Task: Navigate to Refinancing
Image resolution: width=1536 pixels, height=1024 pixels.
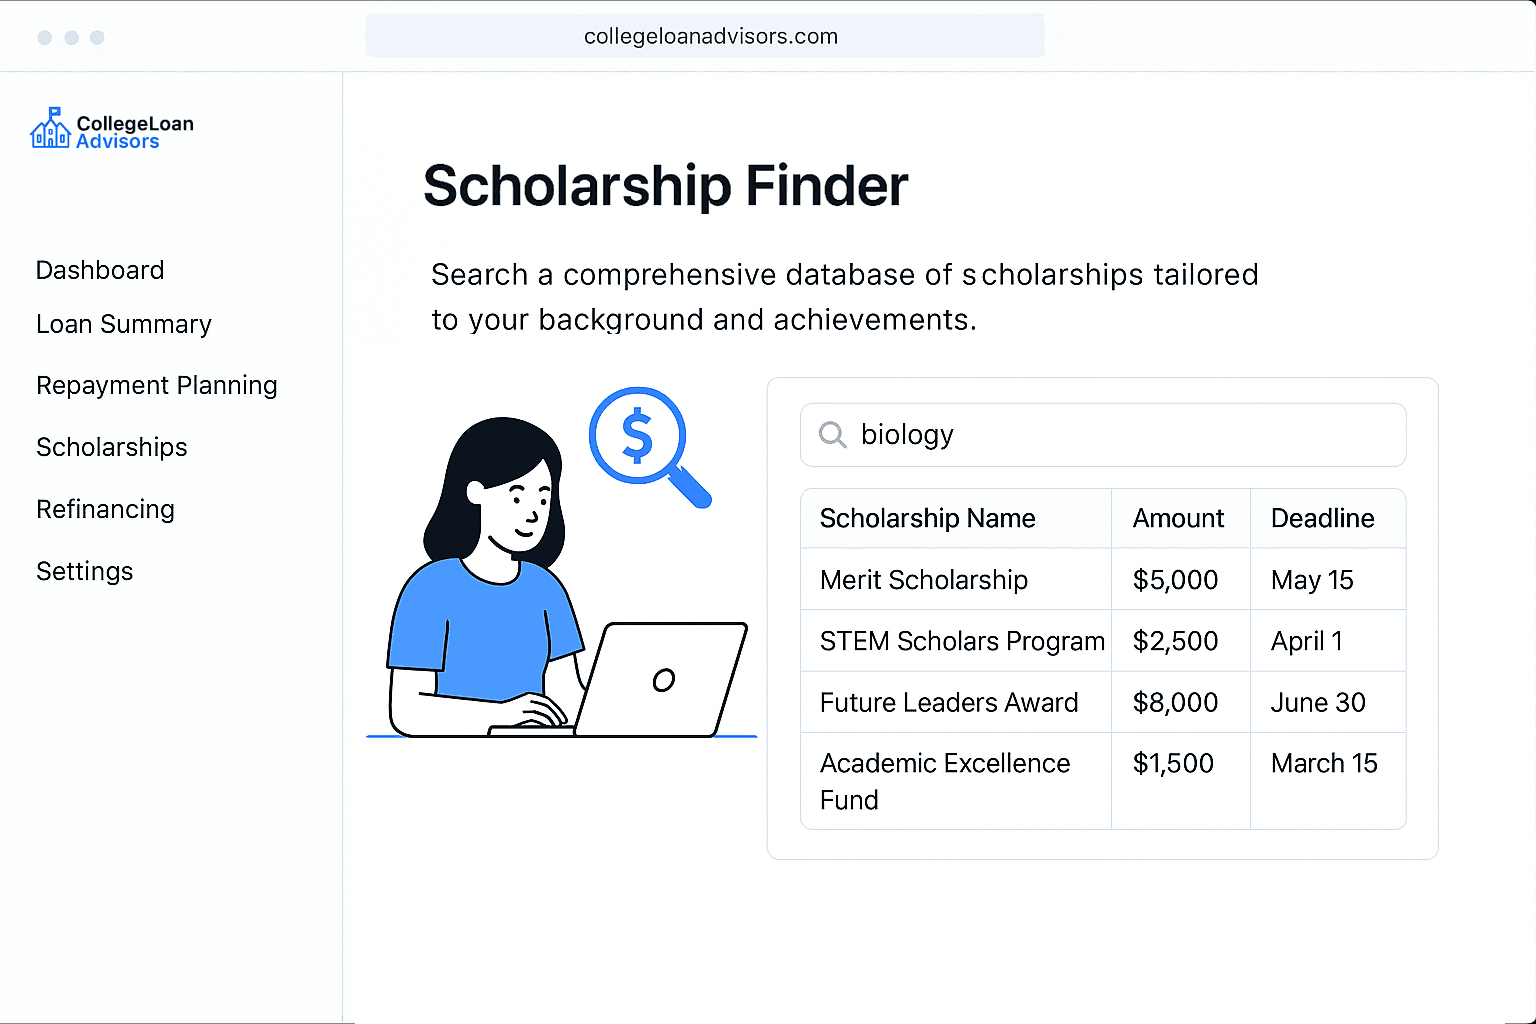Action: point(105,509)
